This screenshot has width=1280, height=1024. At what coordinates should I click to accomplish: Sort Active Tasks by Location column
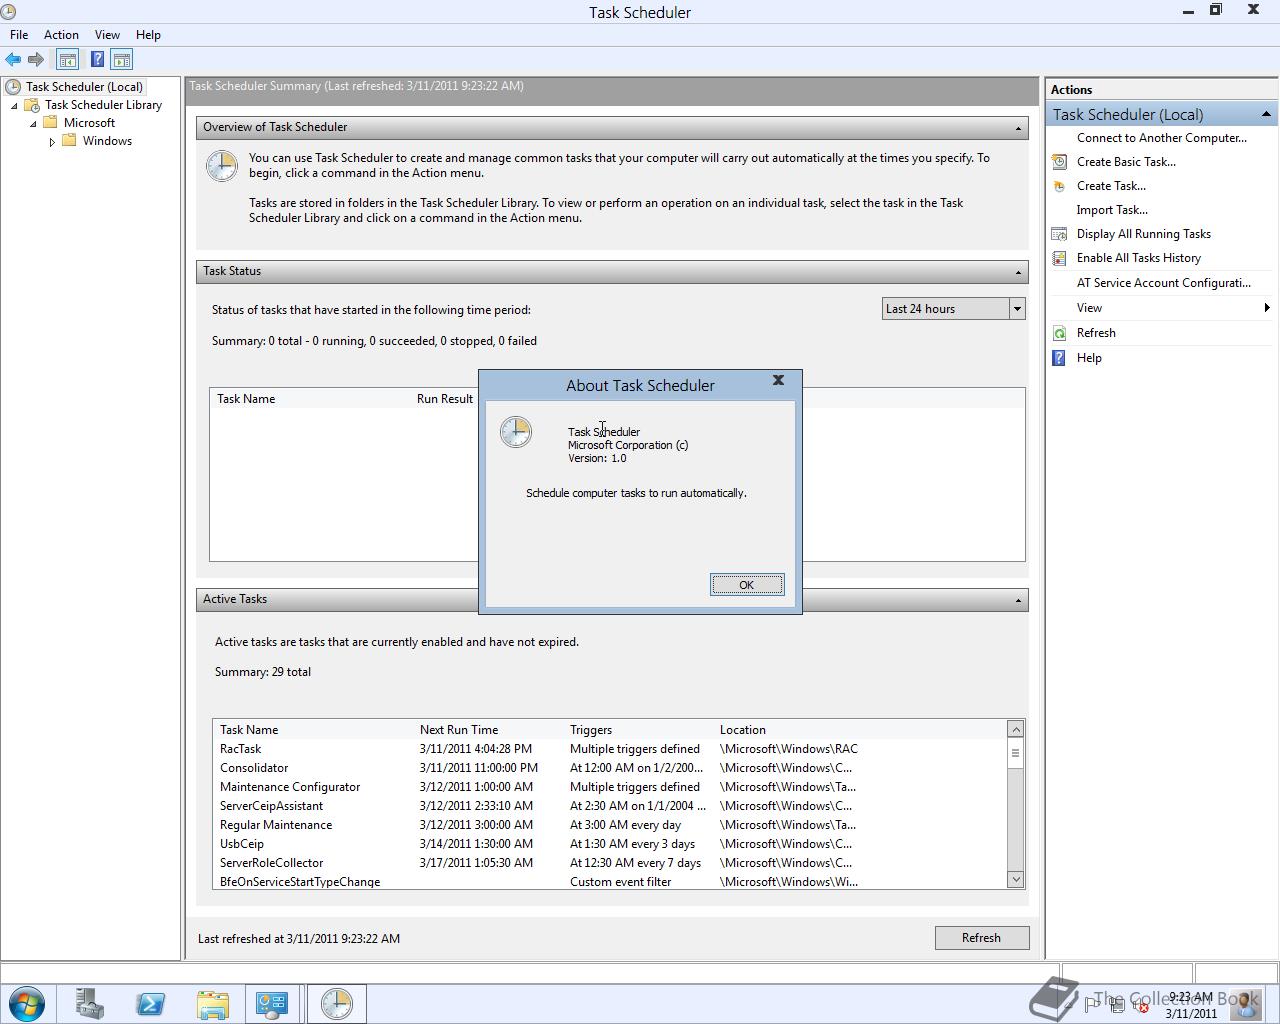click(x=743, y=730)
